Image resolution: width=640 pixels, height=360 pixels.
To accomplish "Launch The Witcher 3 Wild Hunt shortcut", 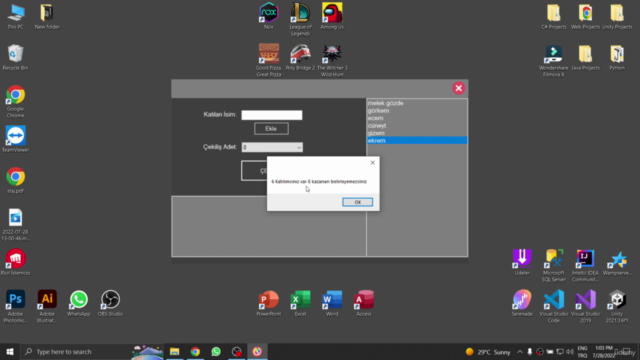I will [332, 60].
